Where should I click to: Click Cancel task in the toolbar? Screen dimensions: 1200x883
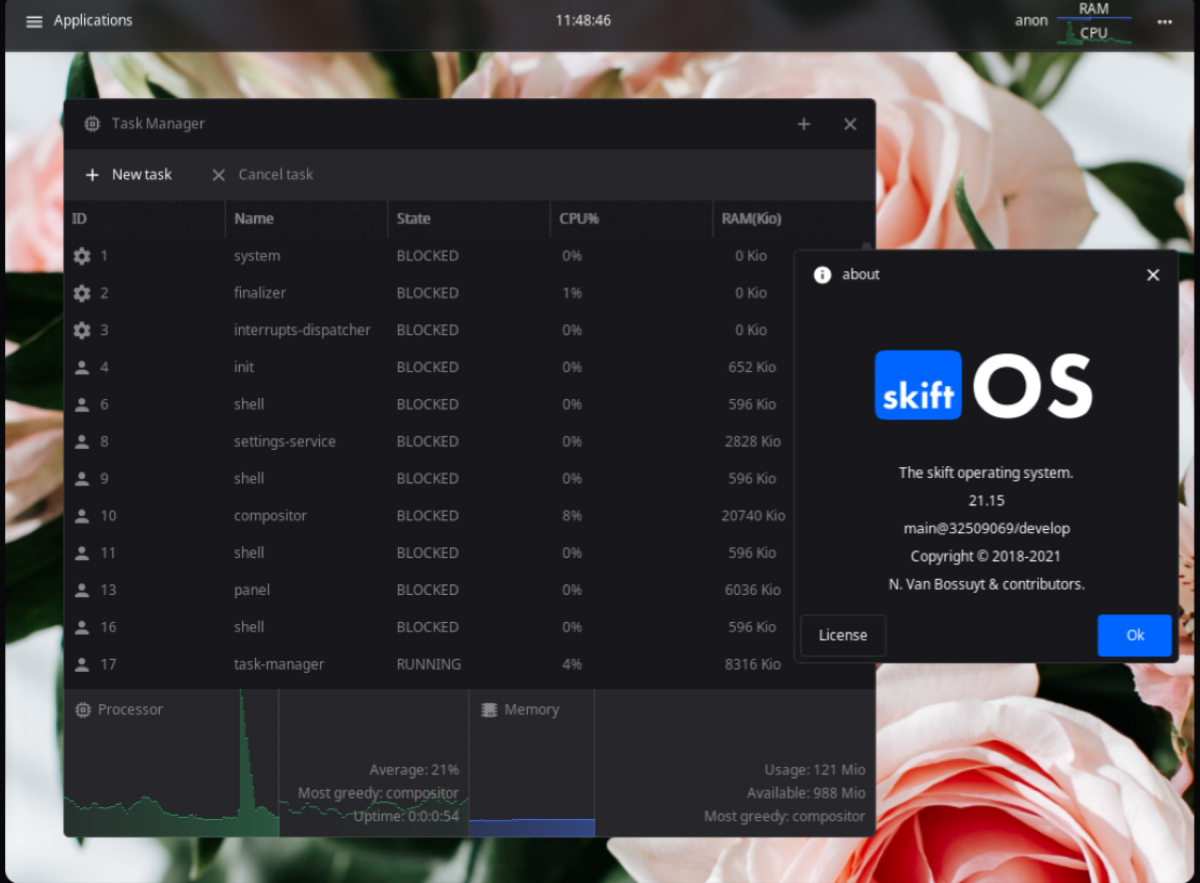pyautogui.click(x=262, y=174)
